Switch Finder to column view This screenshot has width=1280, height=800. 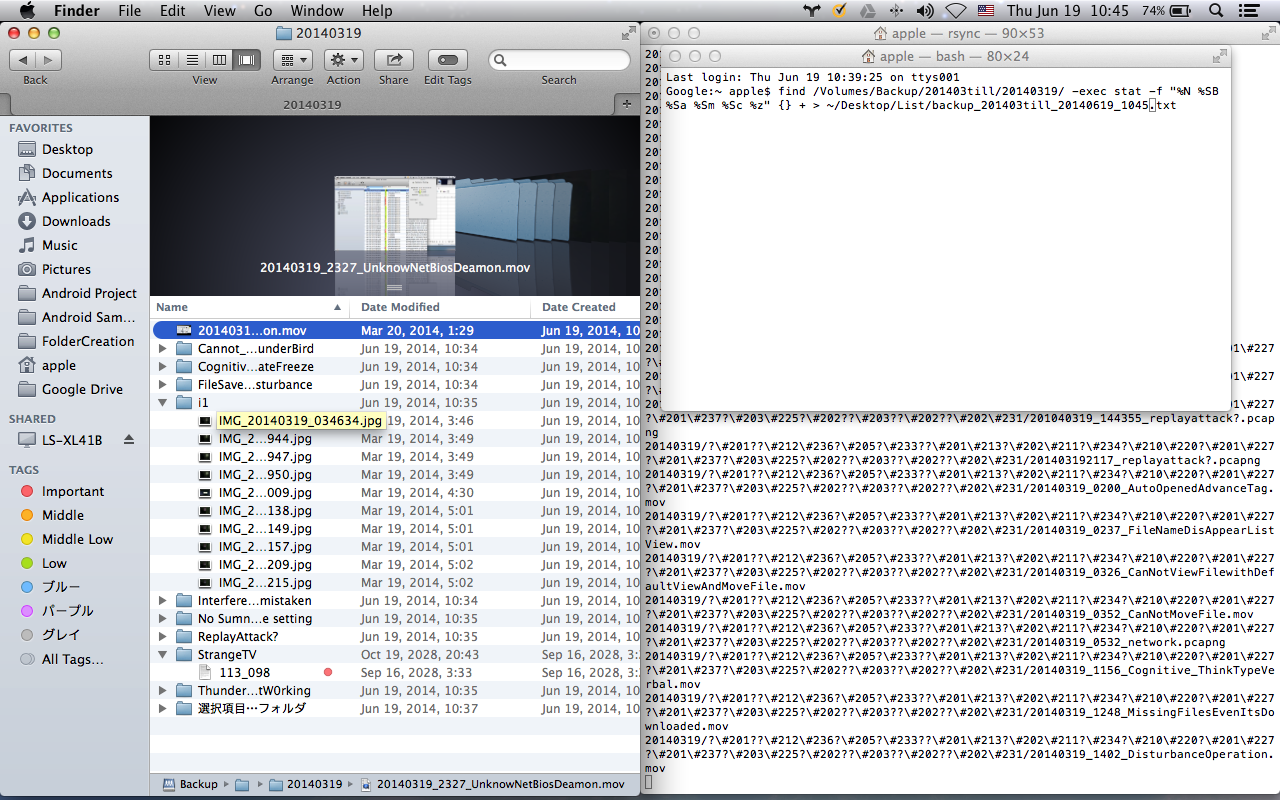[x=219, y=60]
